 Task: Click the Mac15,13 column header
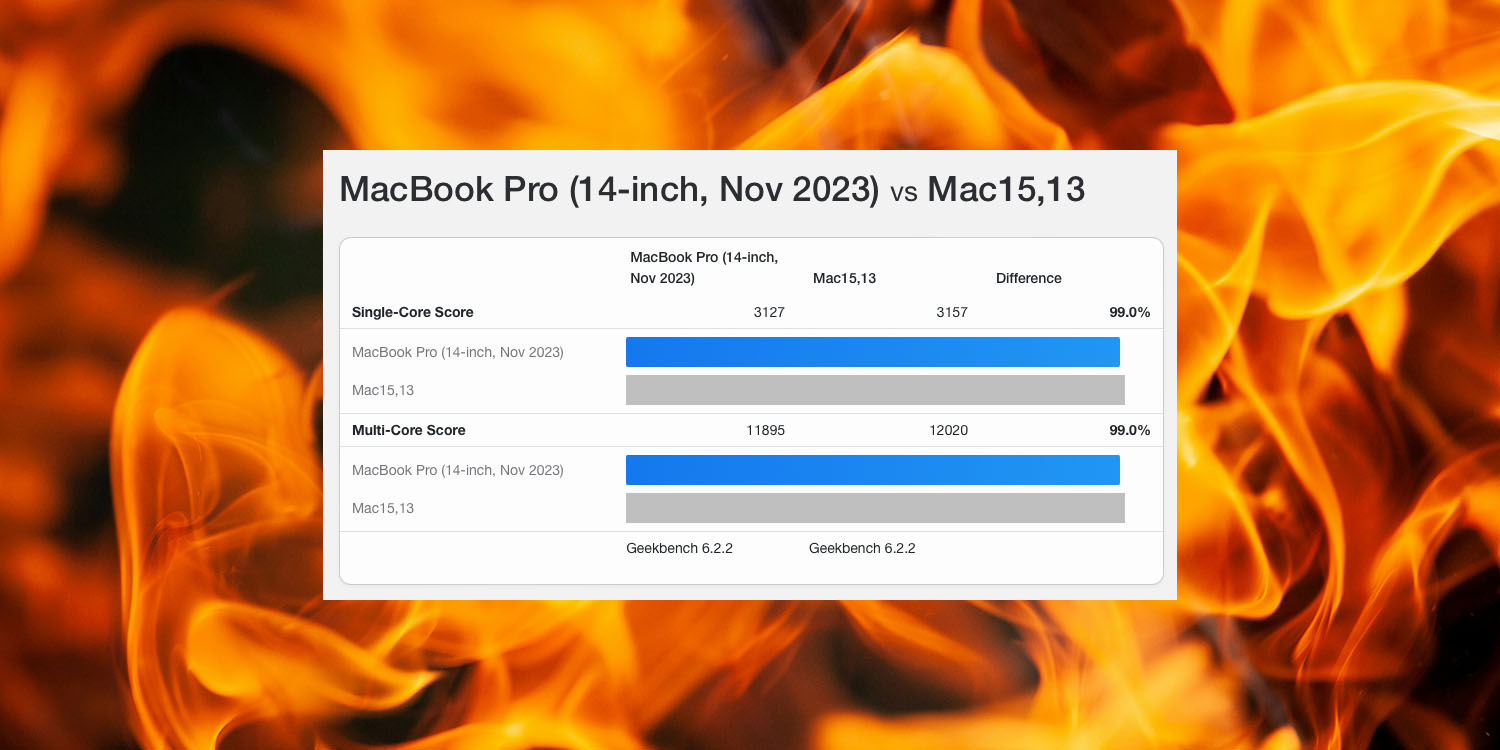click(843, 278)
